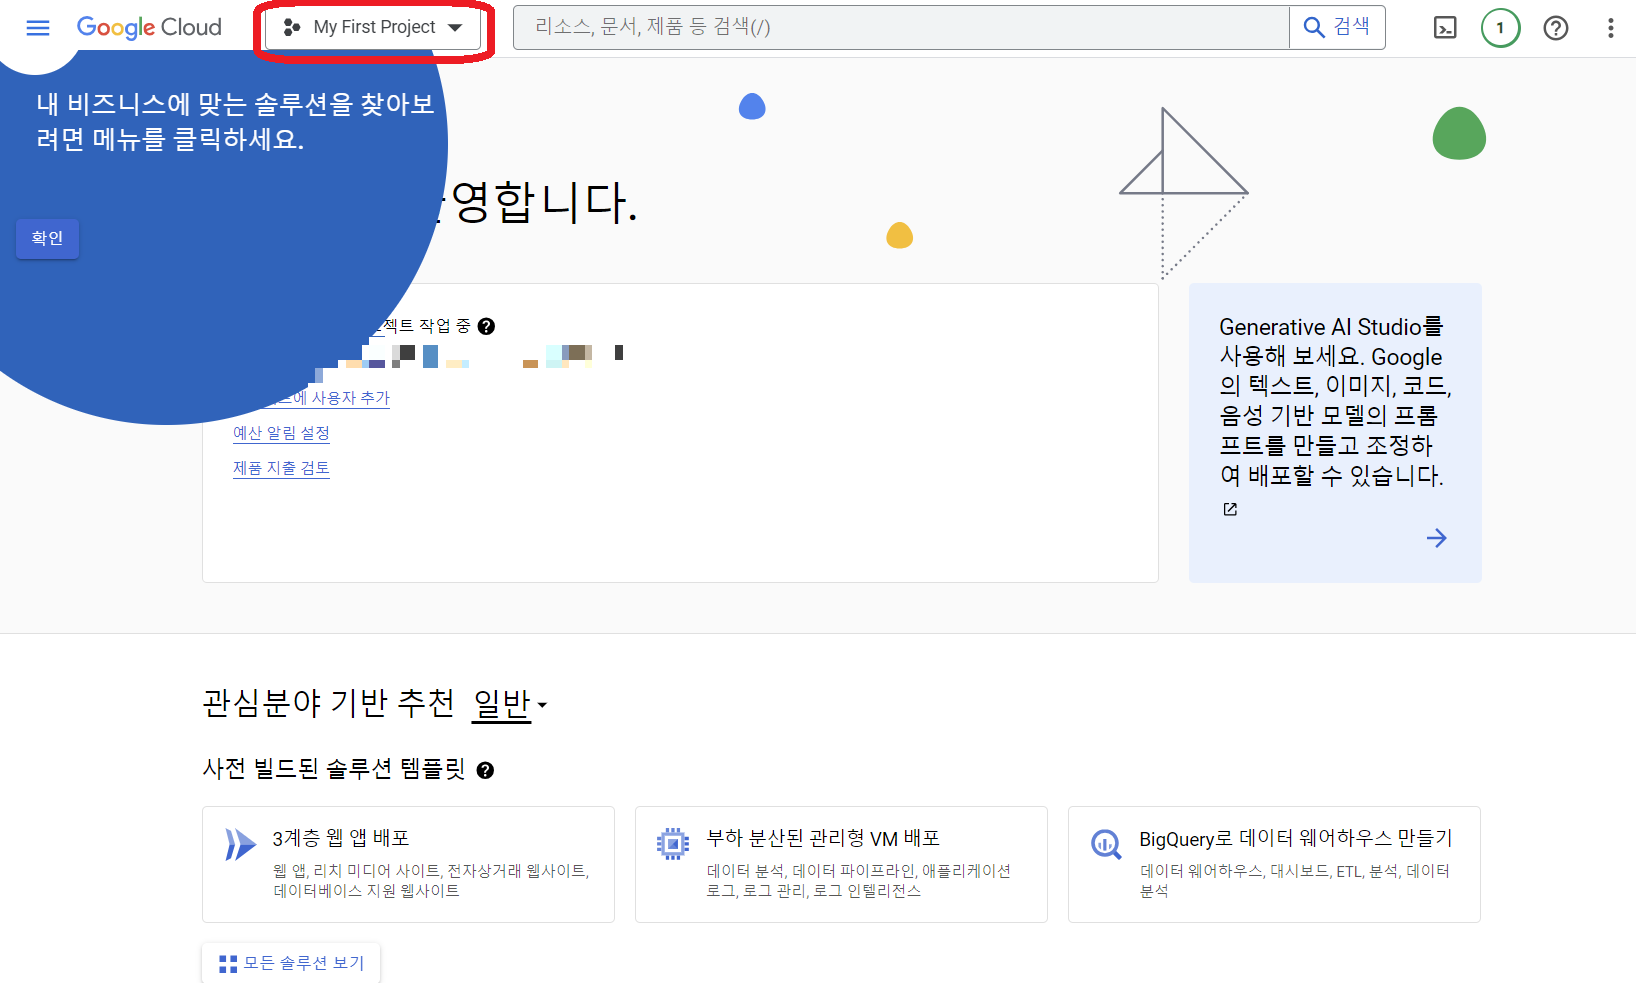Click the project dropdown arrow
Viewport: 1636px width, 983px height.
[x=455, y=28]
